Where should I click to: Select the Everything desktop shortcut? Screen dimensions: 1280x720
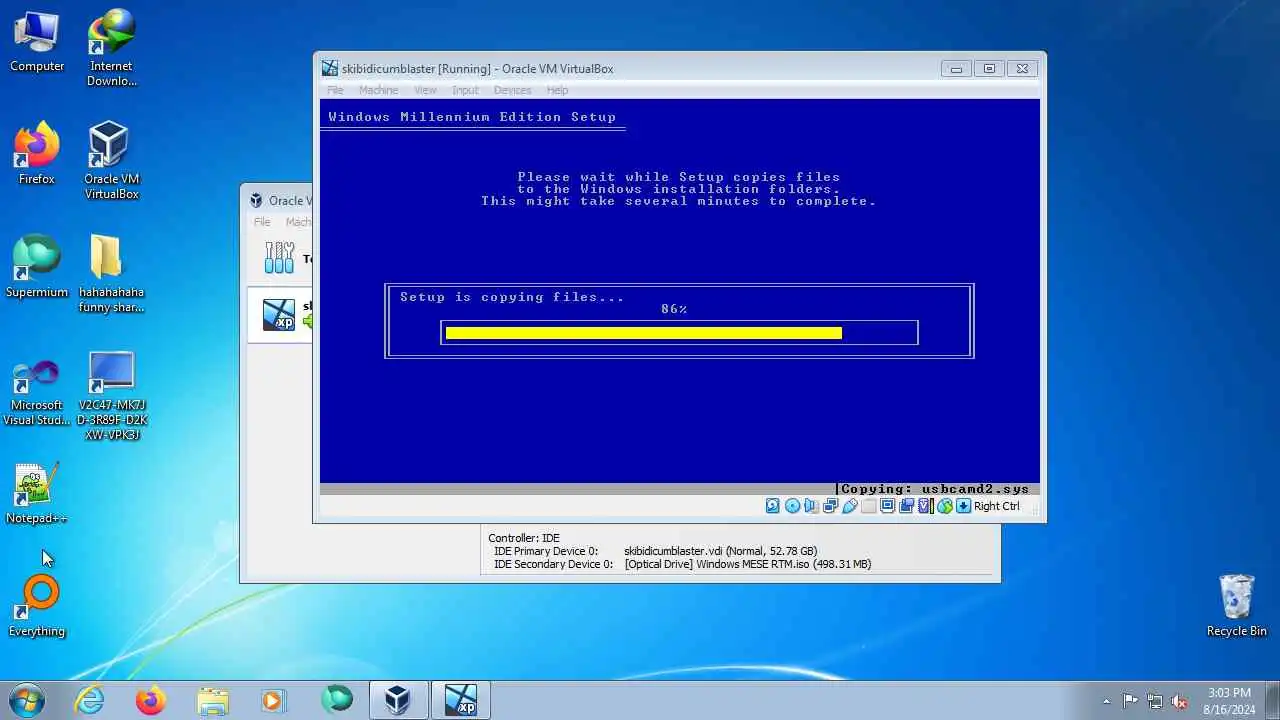37,606
